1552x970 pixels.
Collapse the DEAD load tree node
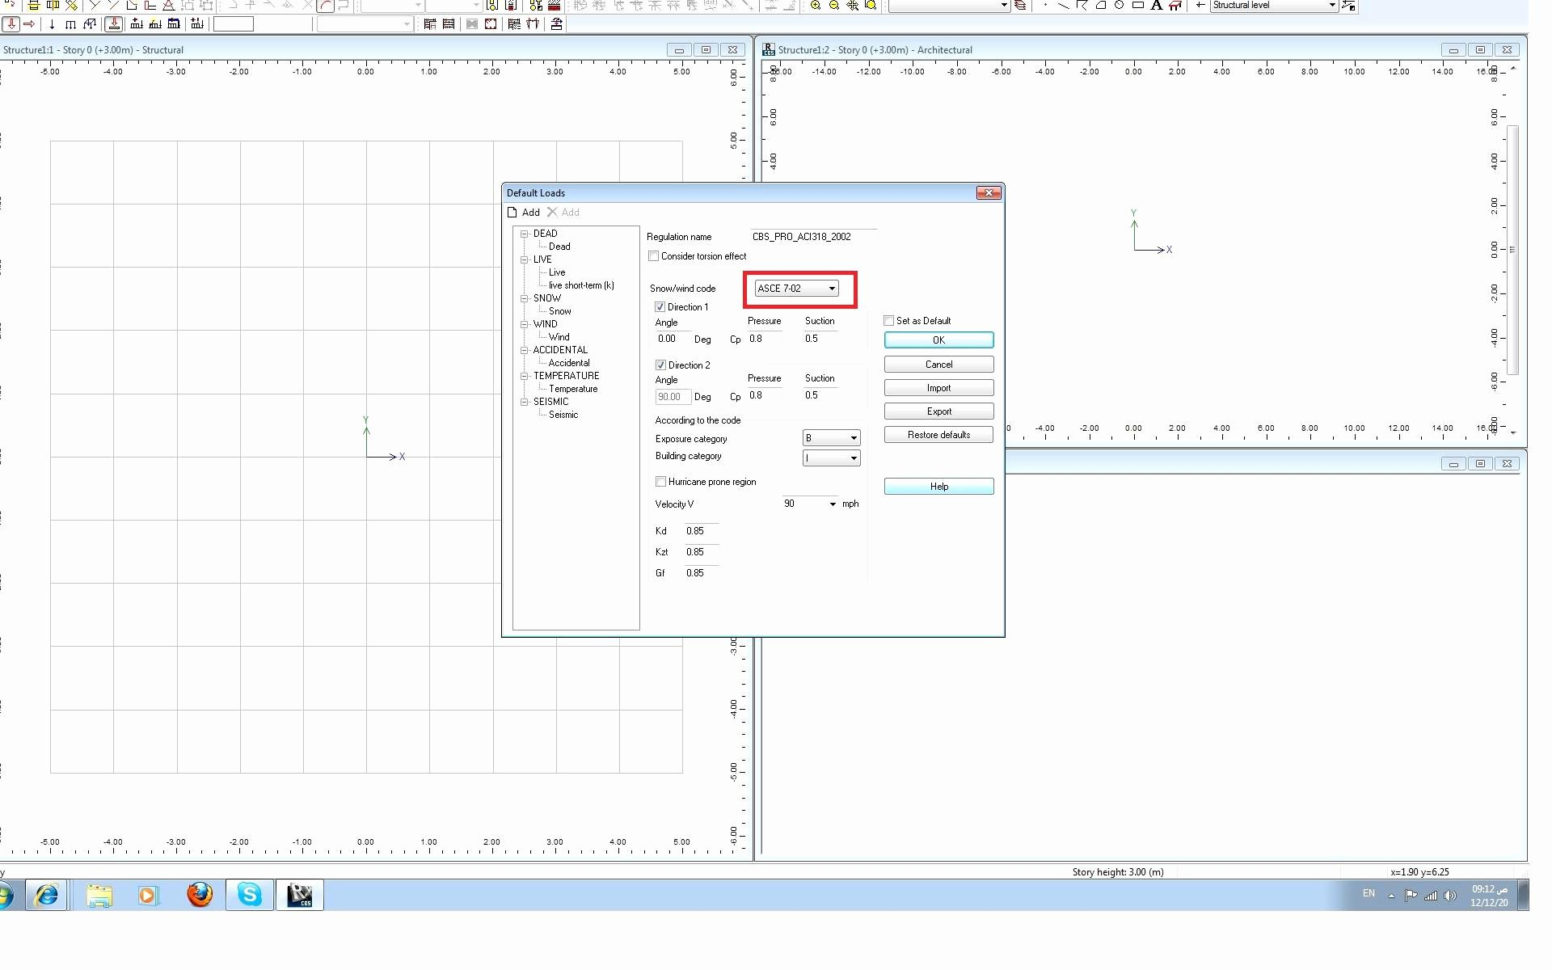[524, 233]
